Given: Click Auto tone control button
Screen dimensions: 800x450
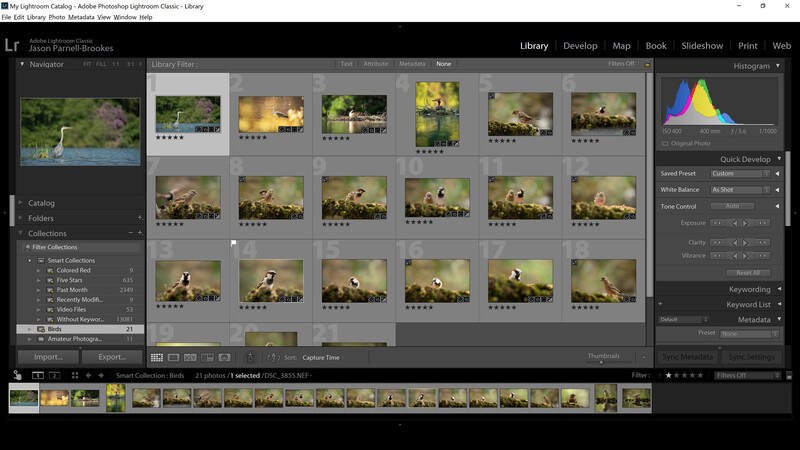Looking at the screenshot, I should point(732,206).
